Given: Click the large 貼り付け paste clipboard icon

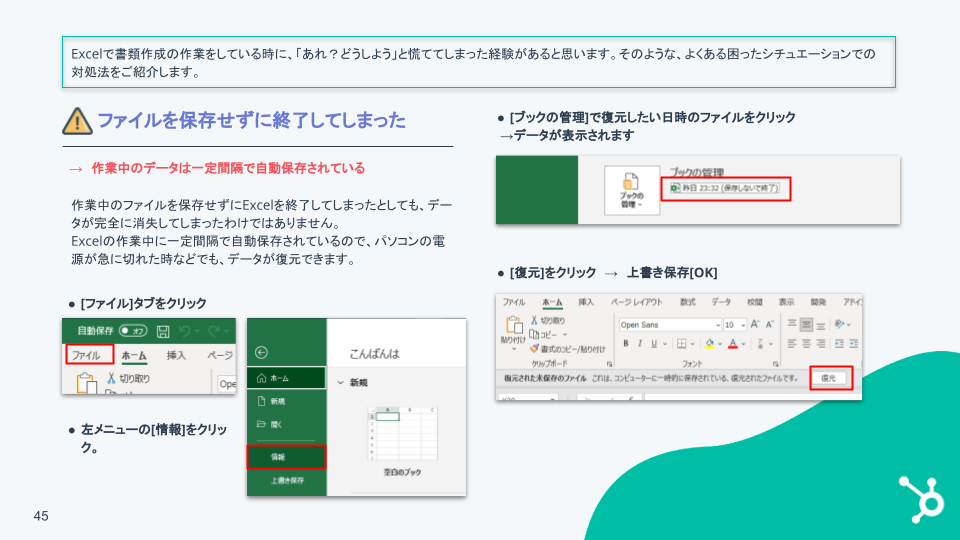Looking at the screenshot, I should (x=514, y=325).
